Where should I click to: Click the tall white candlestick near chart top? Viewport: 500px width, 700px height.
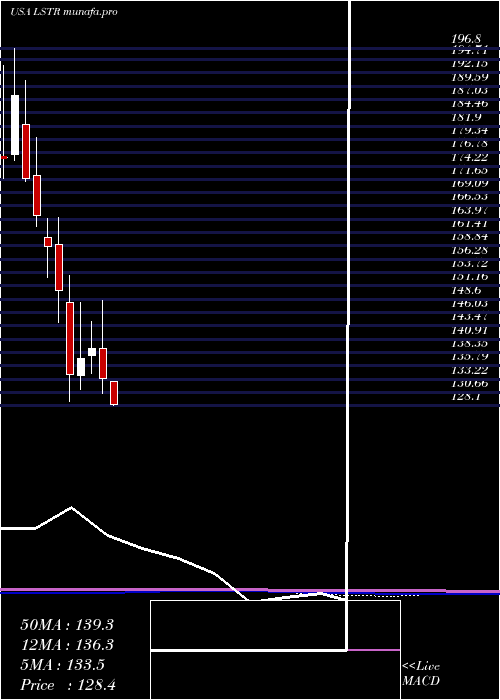coord(15,125)
